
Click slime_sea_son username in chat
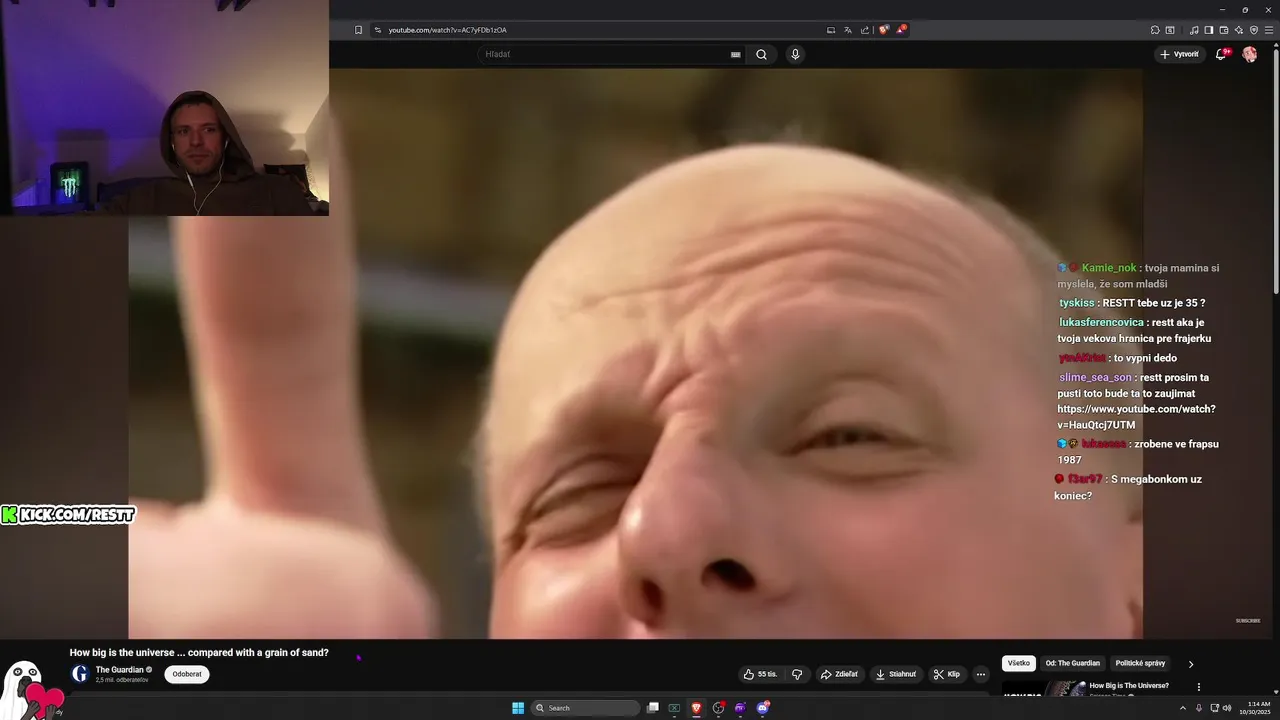[1095, 378]
